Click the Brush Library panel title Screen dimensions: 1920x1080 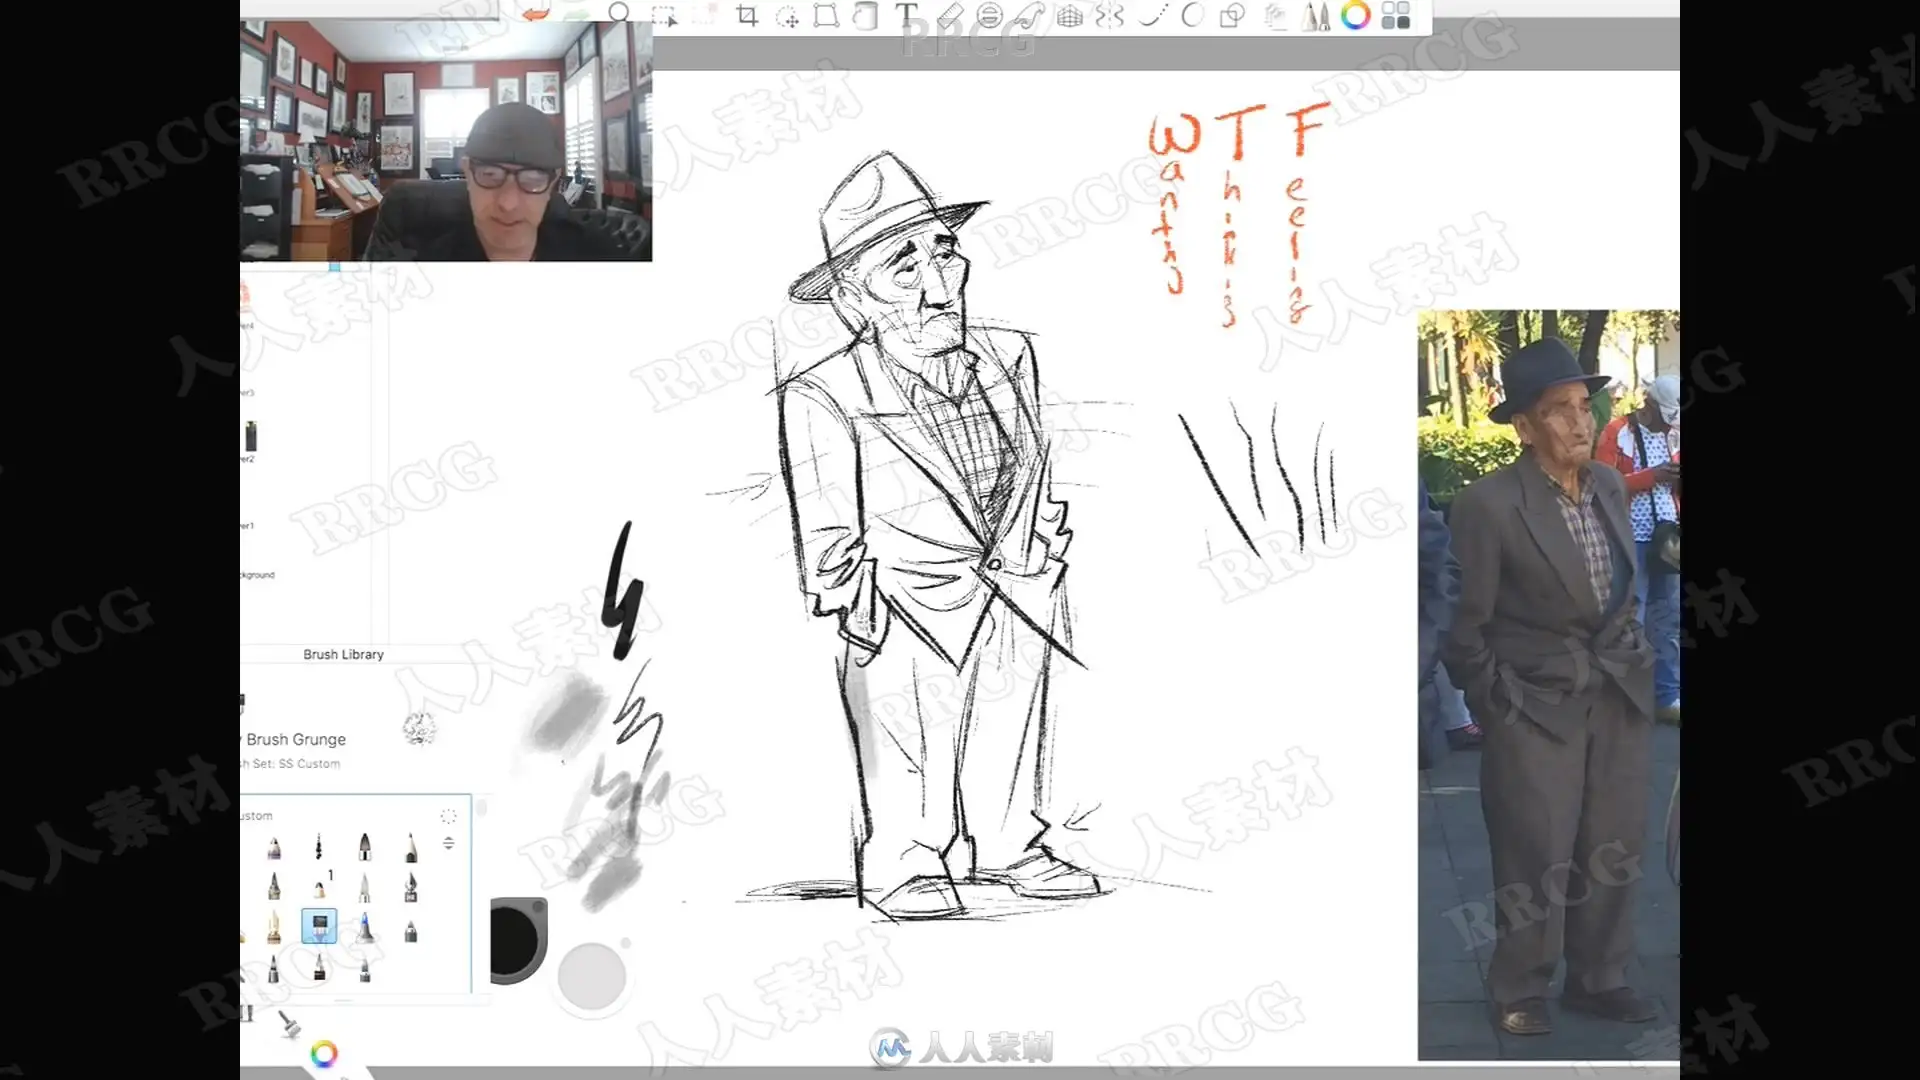click(x=343, y=654)
